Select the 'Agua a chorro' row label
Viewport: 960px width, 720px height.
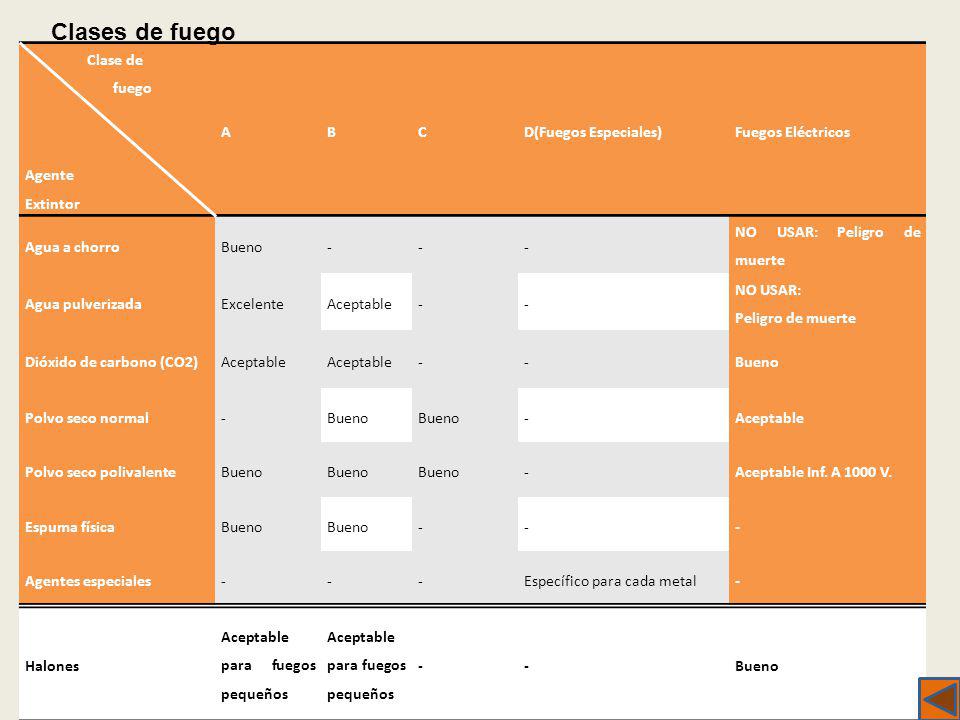(72, 247)
